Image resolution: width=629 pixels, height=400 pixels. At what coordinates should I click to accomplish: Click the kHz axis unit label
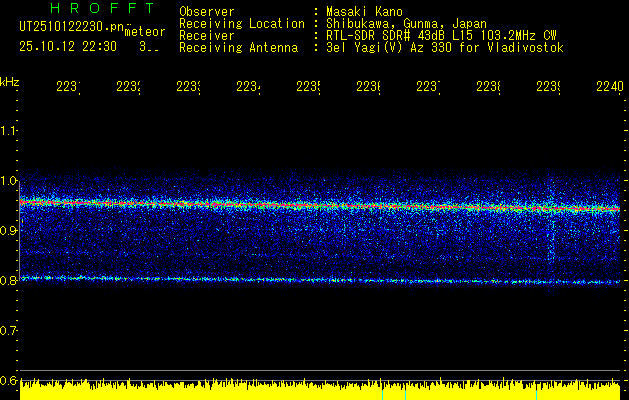[9, 82]
